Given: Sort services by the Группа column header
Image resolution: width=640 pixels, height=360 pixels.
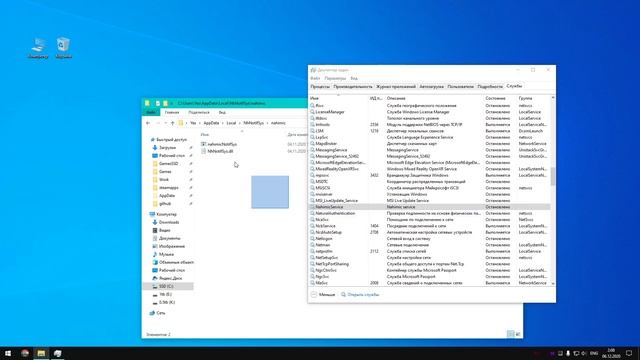Looking at the screenshot, I should (533, 98).
